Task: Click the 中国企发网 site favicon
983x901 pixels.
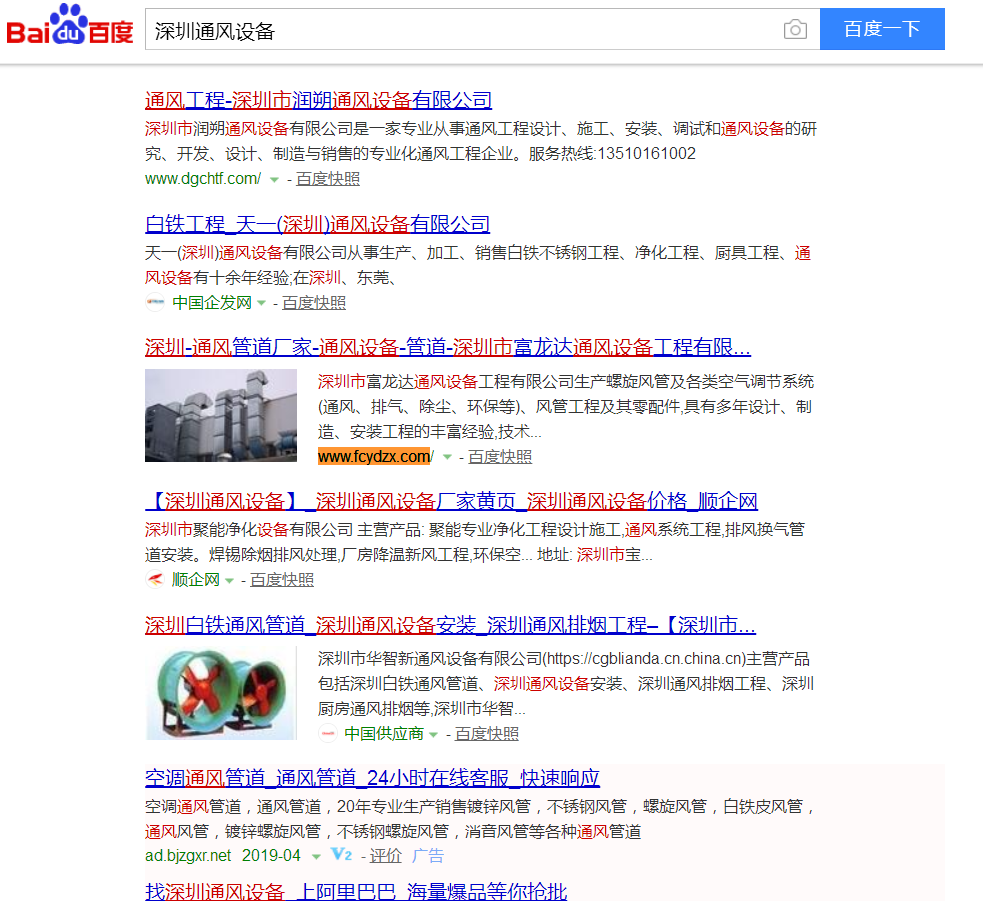Action: coord(155,303)
